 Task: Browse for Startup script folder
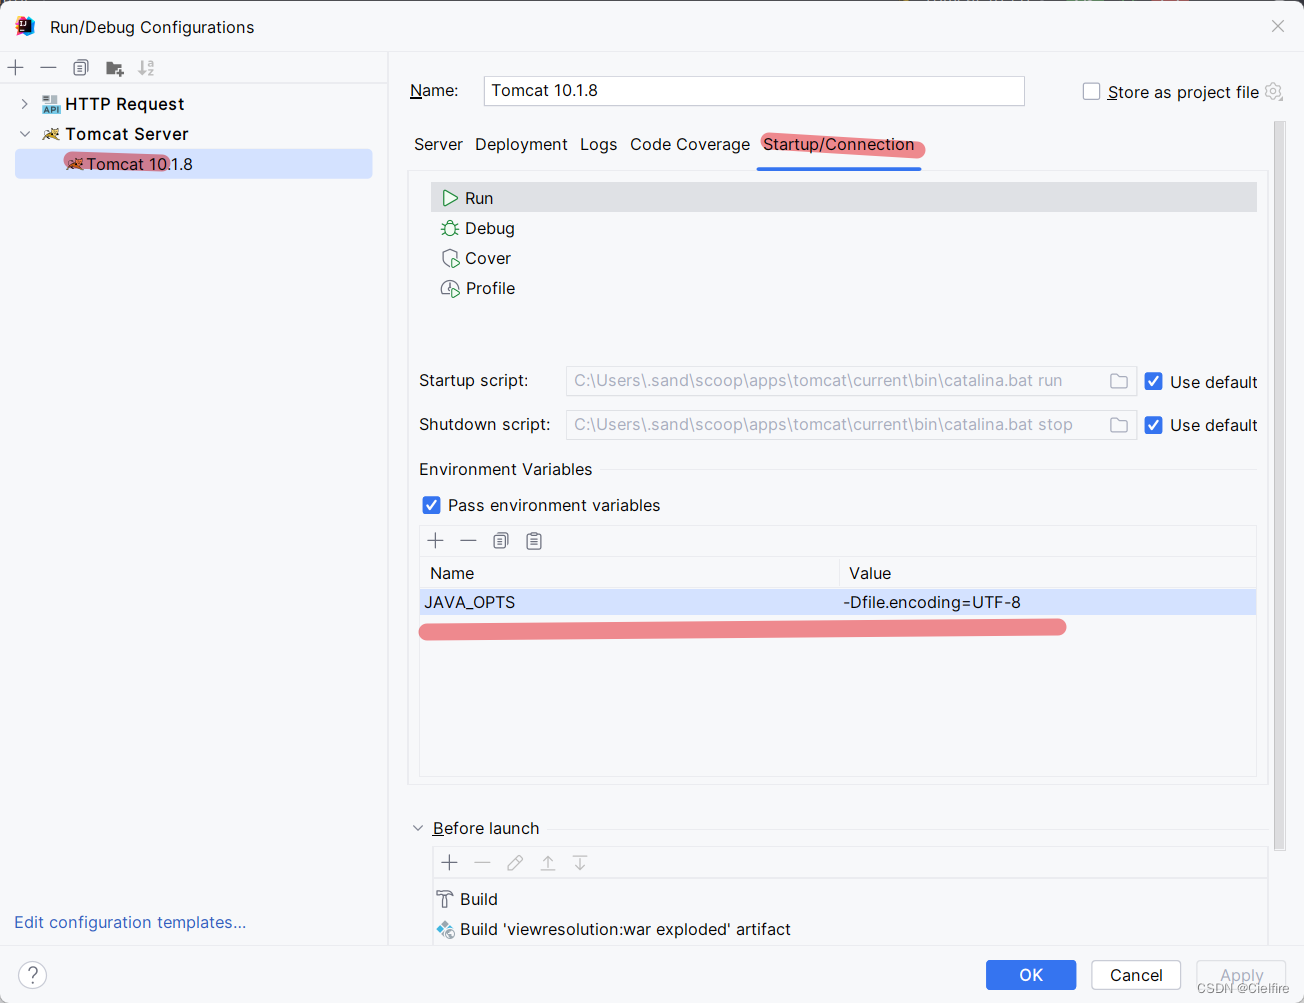(1119, 381)
